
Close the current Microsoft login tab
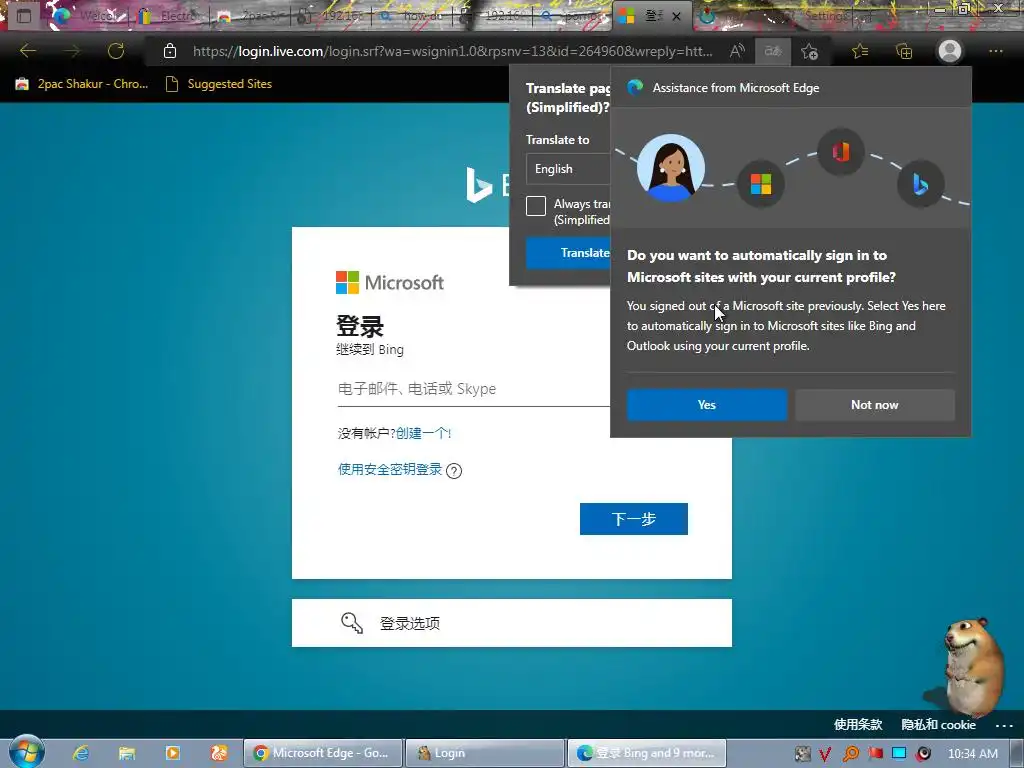[x=677, y=16]
